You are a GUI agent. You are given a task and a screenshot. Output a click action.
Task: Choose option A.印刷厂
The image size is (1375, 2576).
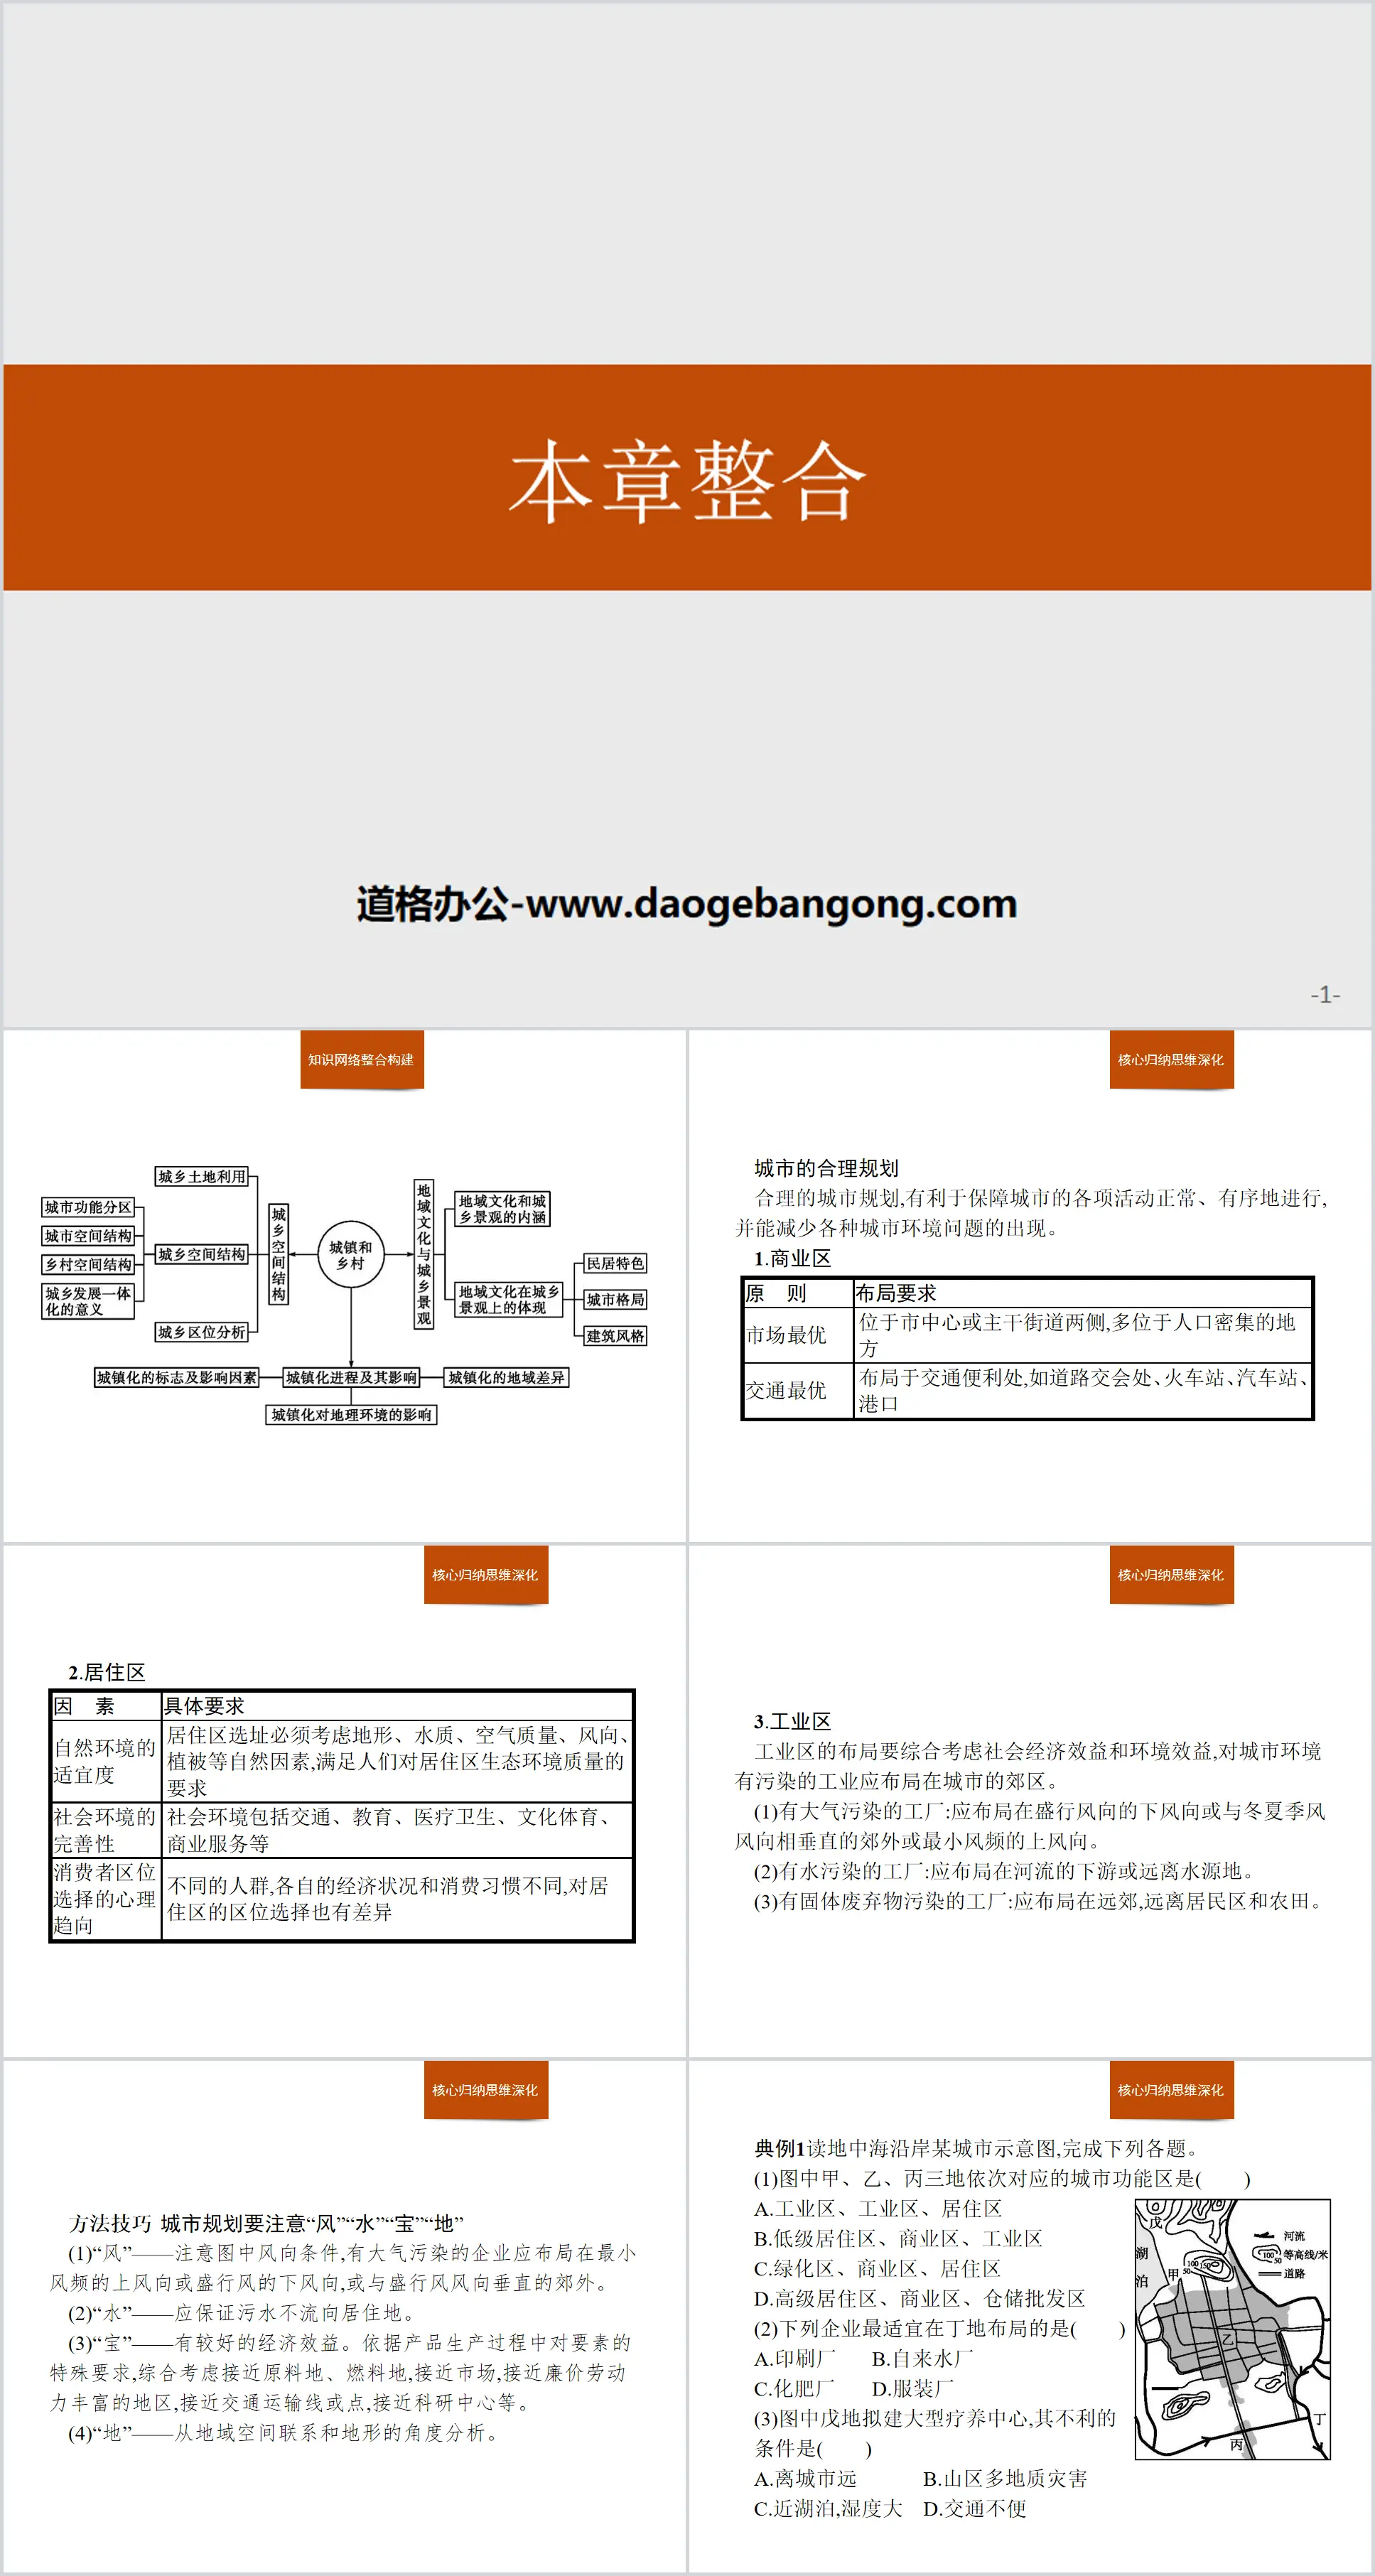point(794,2358)
